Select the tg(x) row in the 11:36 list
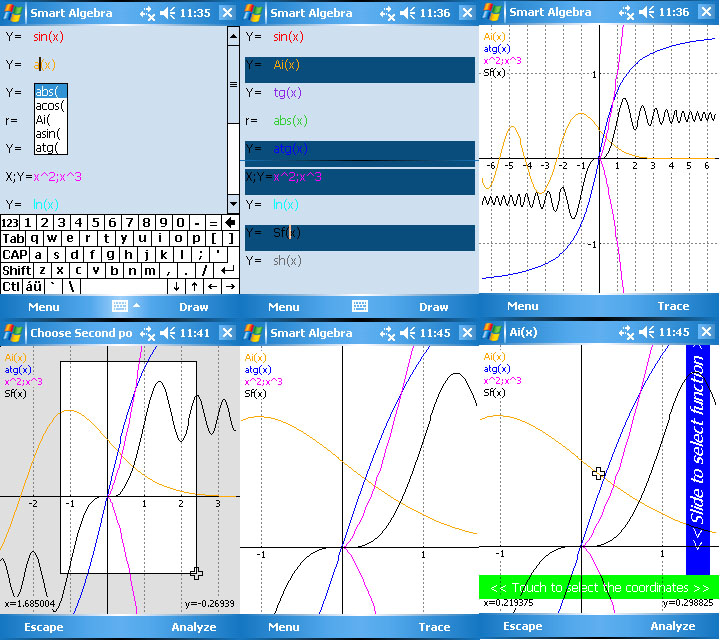720x640 pixels. (360, 92)
